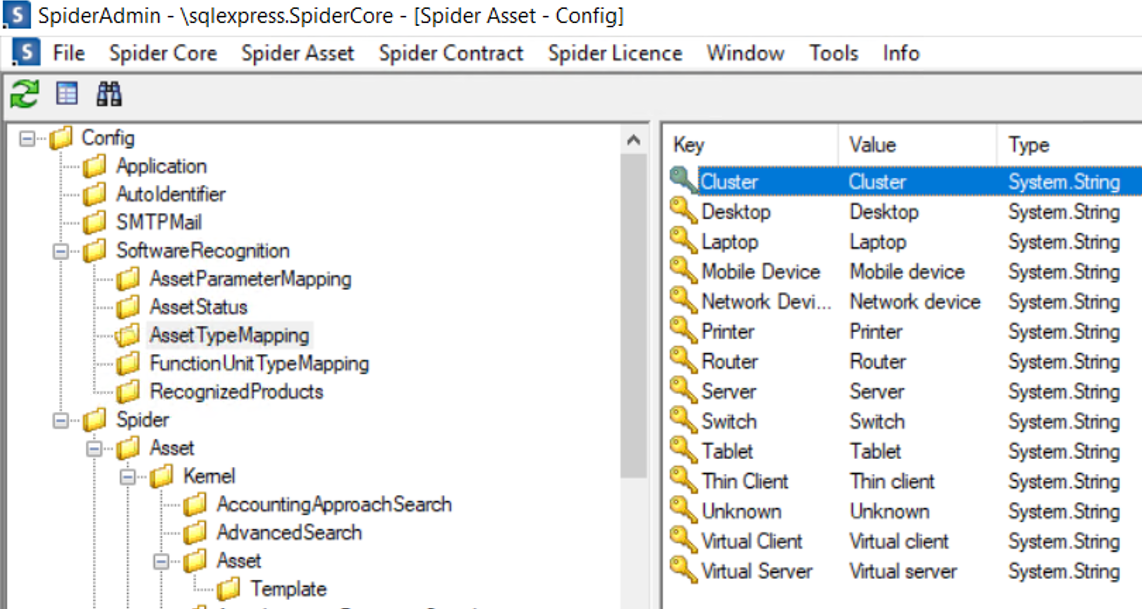
Task: Click the key icon next to Unknown
Action: coord(683,510)
